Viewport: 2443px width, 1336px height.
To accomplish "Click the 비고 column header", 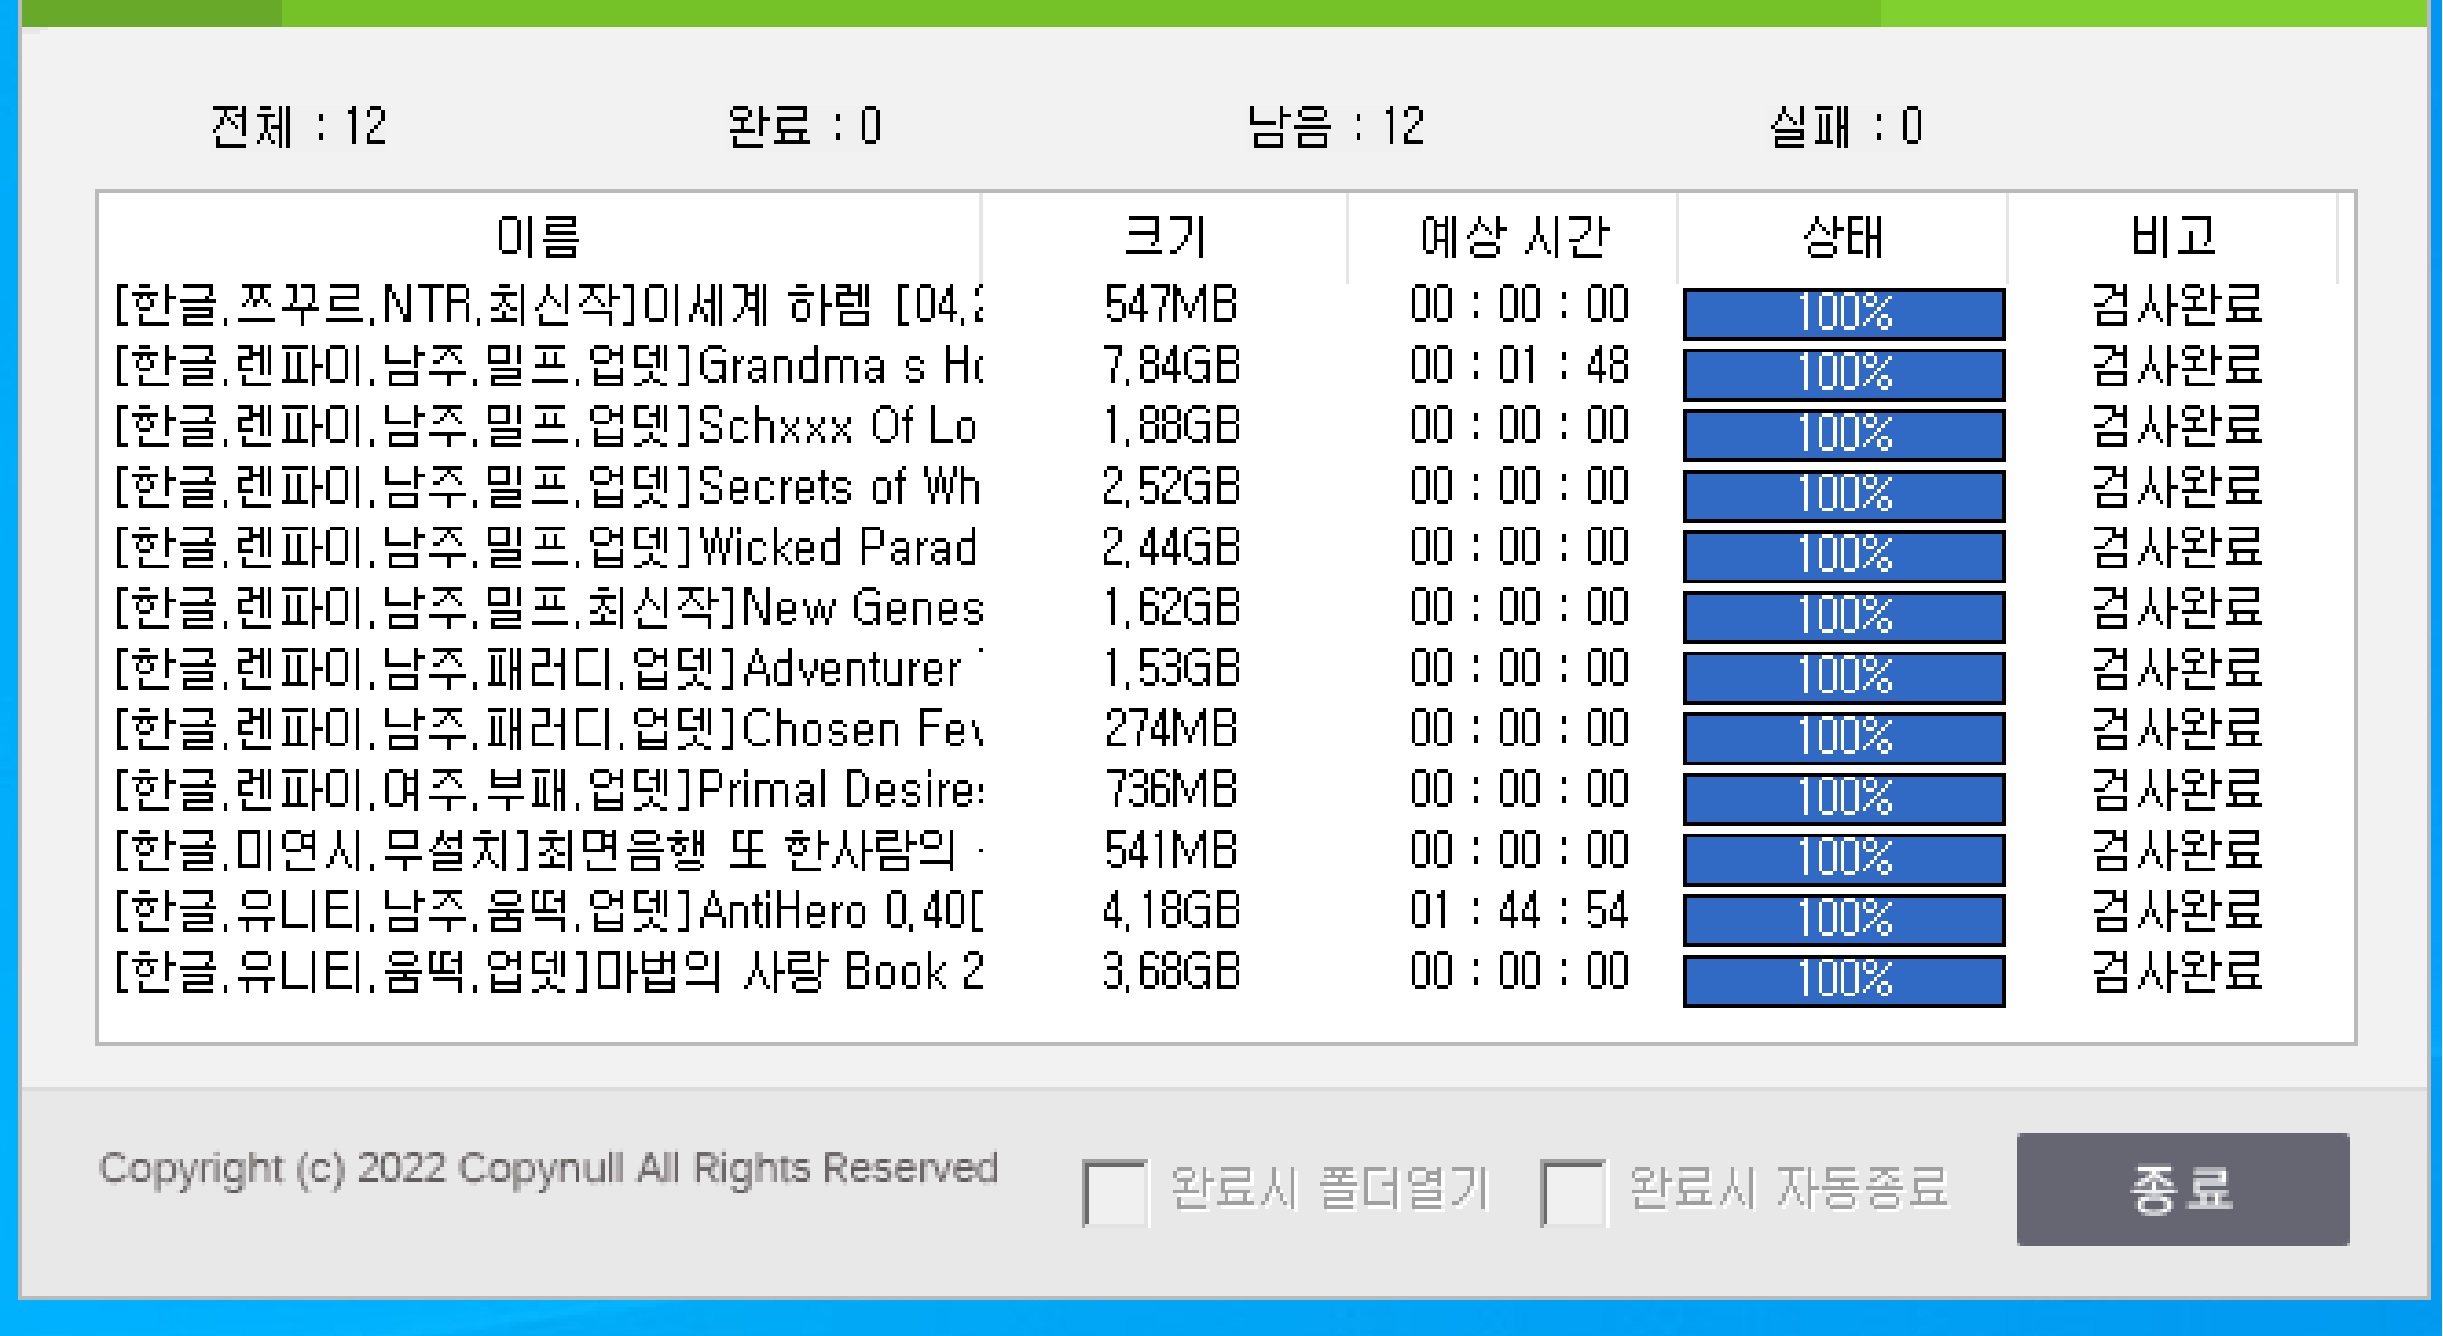I will (2172, 237).
